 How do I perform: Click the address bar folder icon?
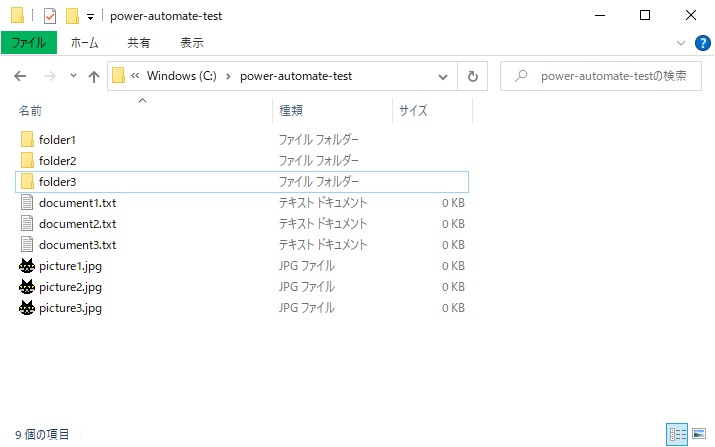[x=119, y=76]
